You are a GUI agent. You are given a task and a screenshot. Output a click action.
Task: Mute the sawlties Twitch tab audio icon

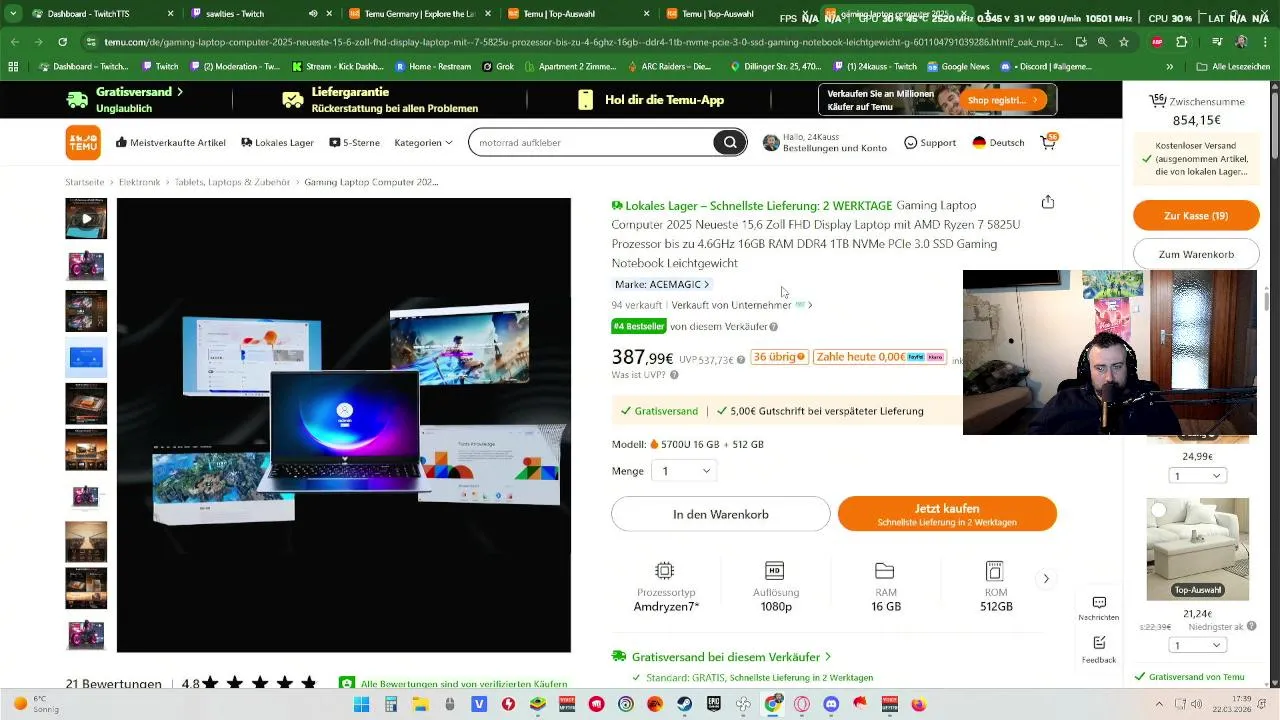(x=313, y=14)
